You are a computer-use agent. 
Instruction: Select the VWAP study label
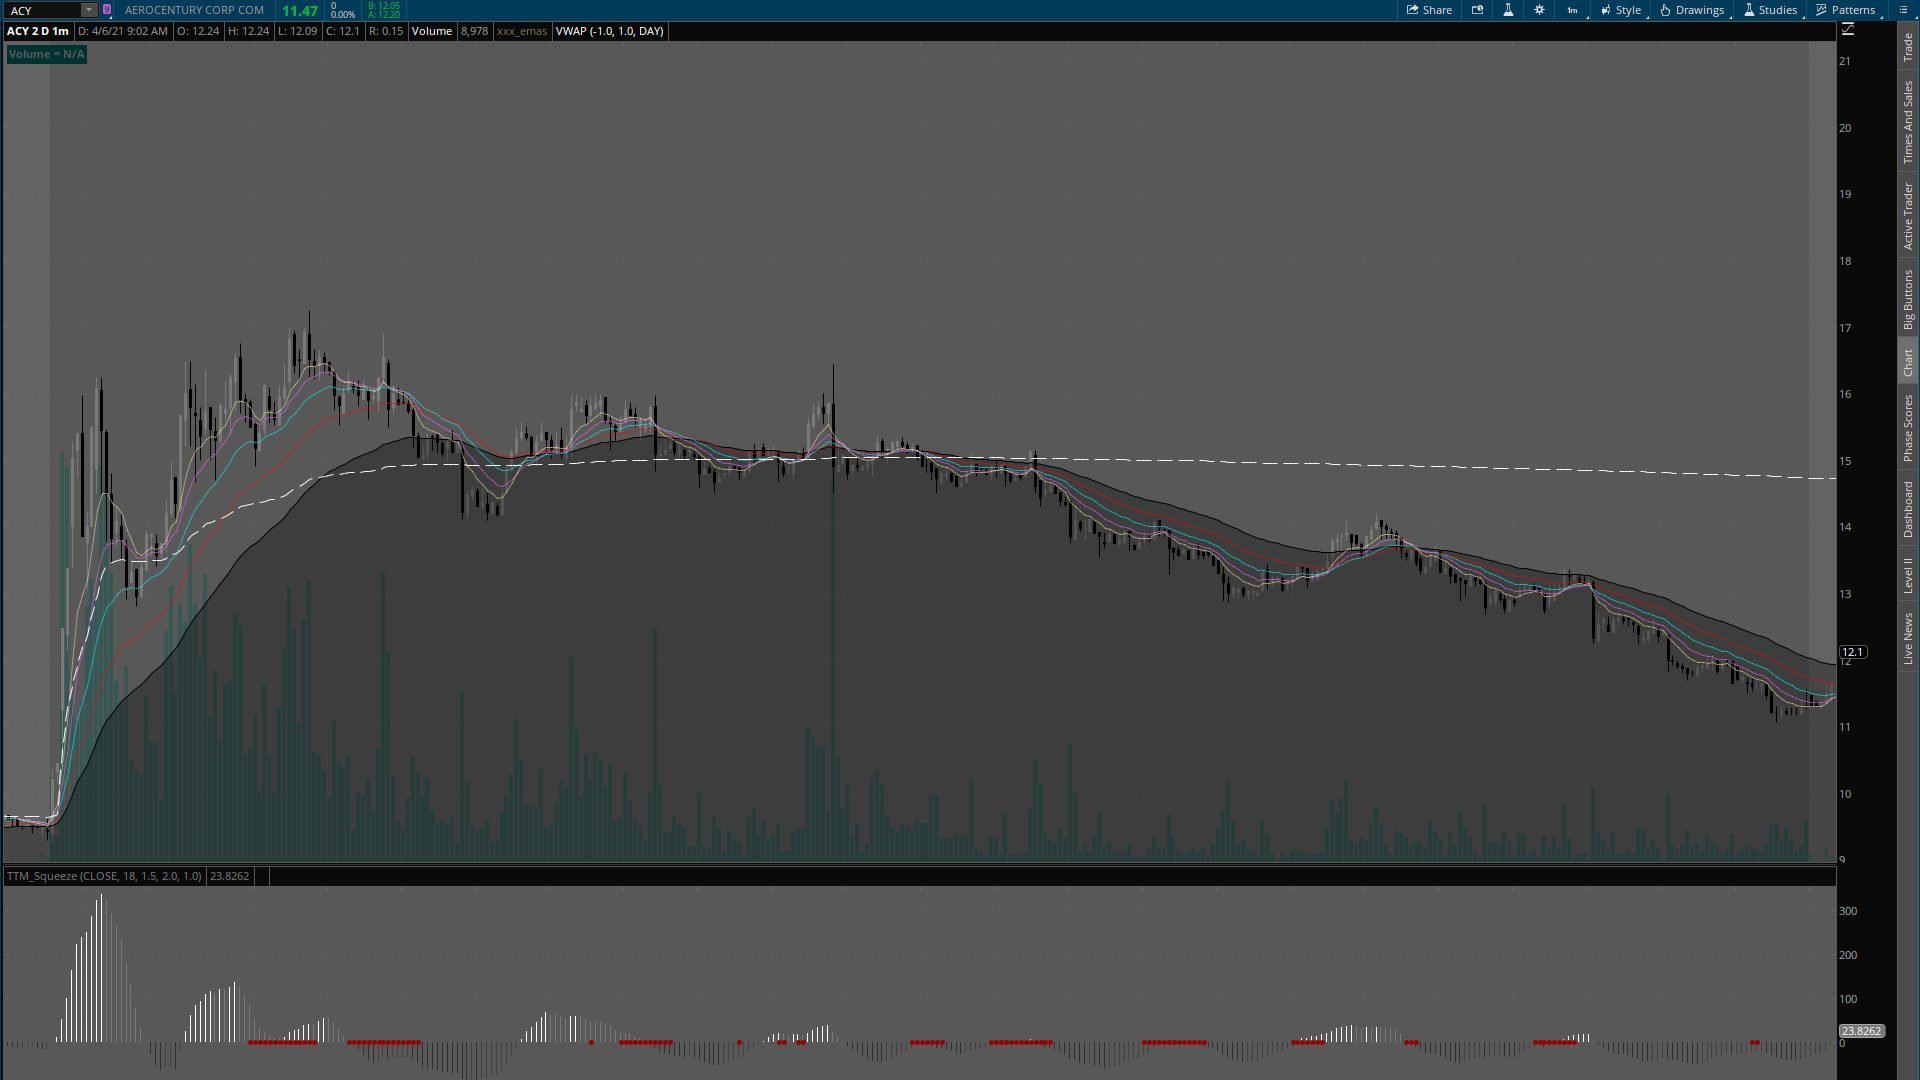[609, 31]
